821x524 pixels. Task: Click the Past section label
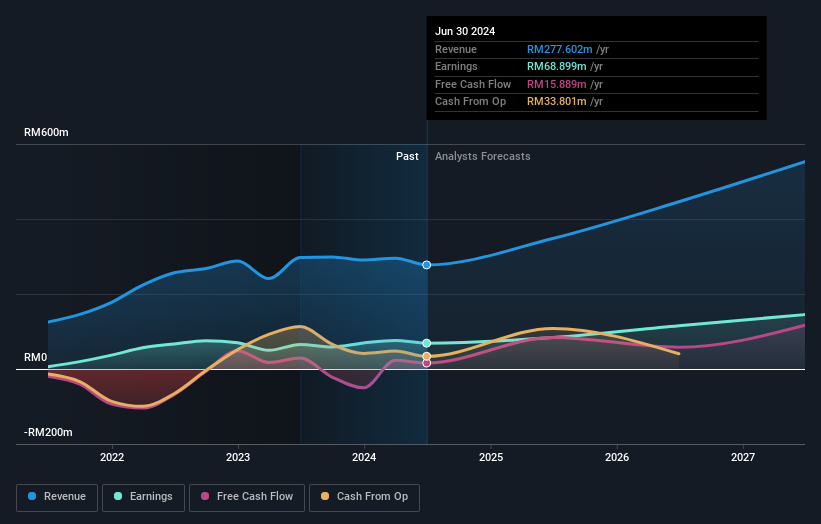point(407,157)
